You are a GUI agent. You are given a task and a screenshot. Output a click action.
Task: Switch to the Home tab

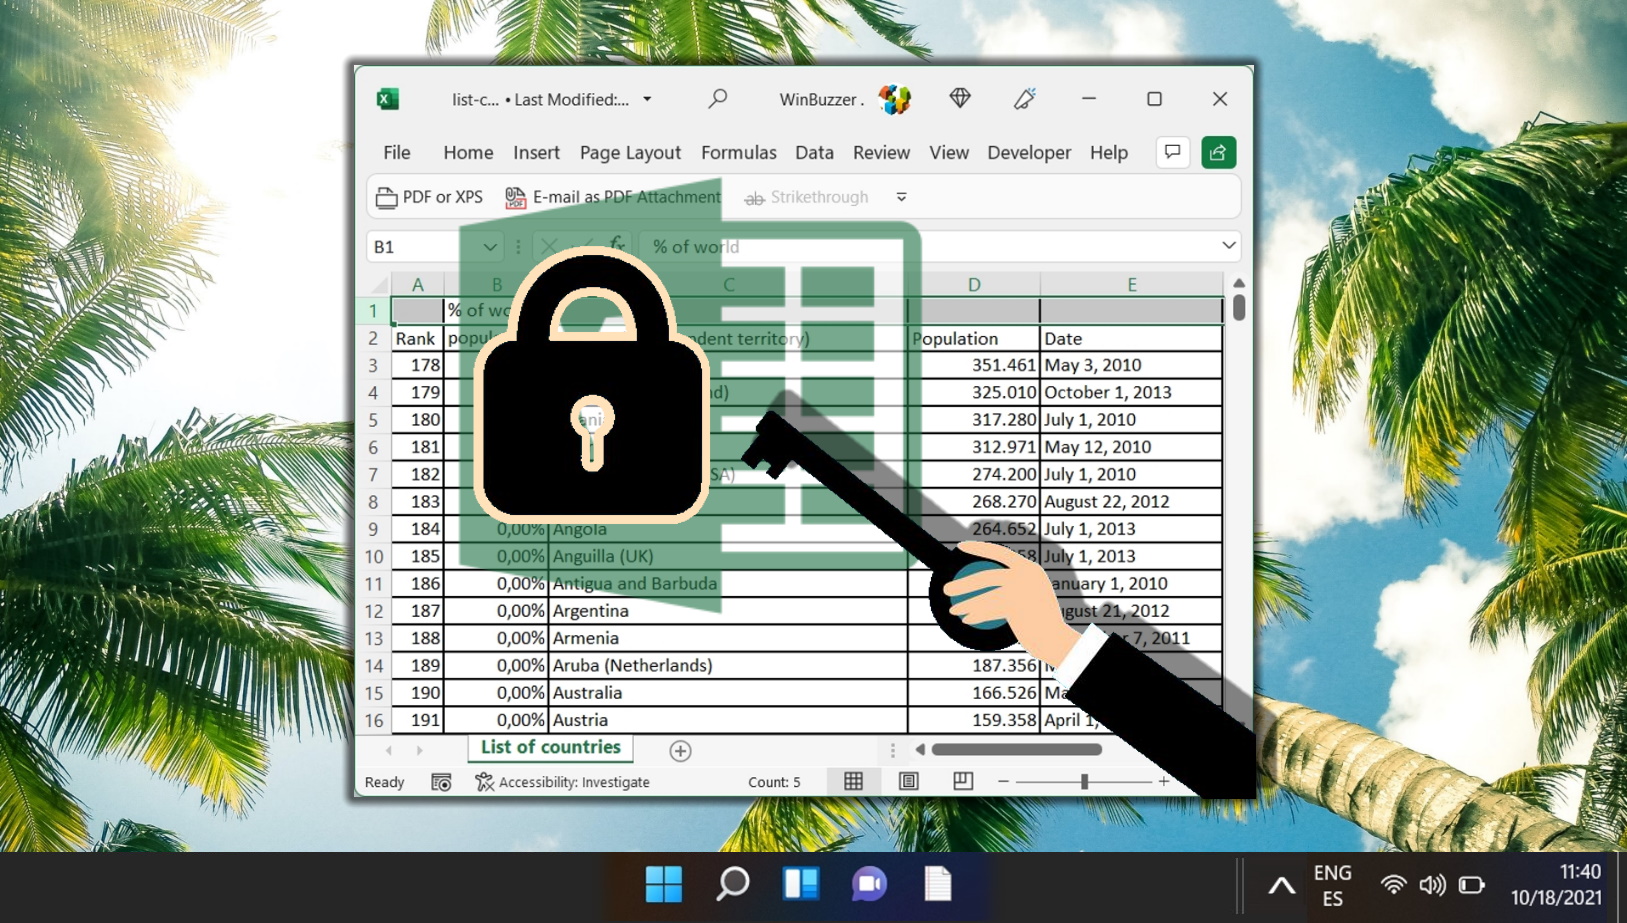(x=468, y=152)
